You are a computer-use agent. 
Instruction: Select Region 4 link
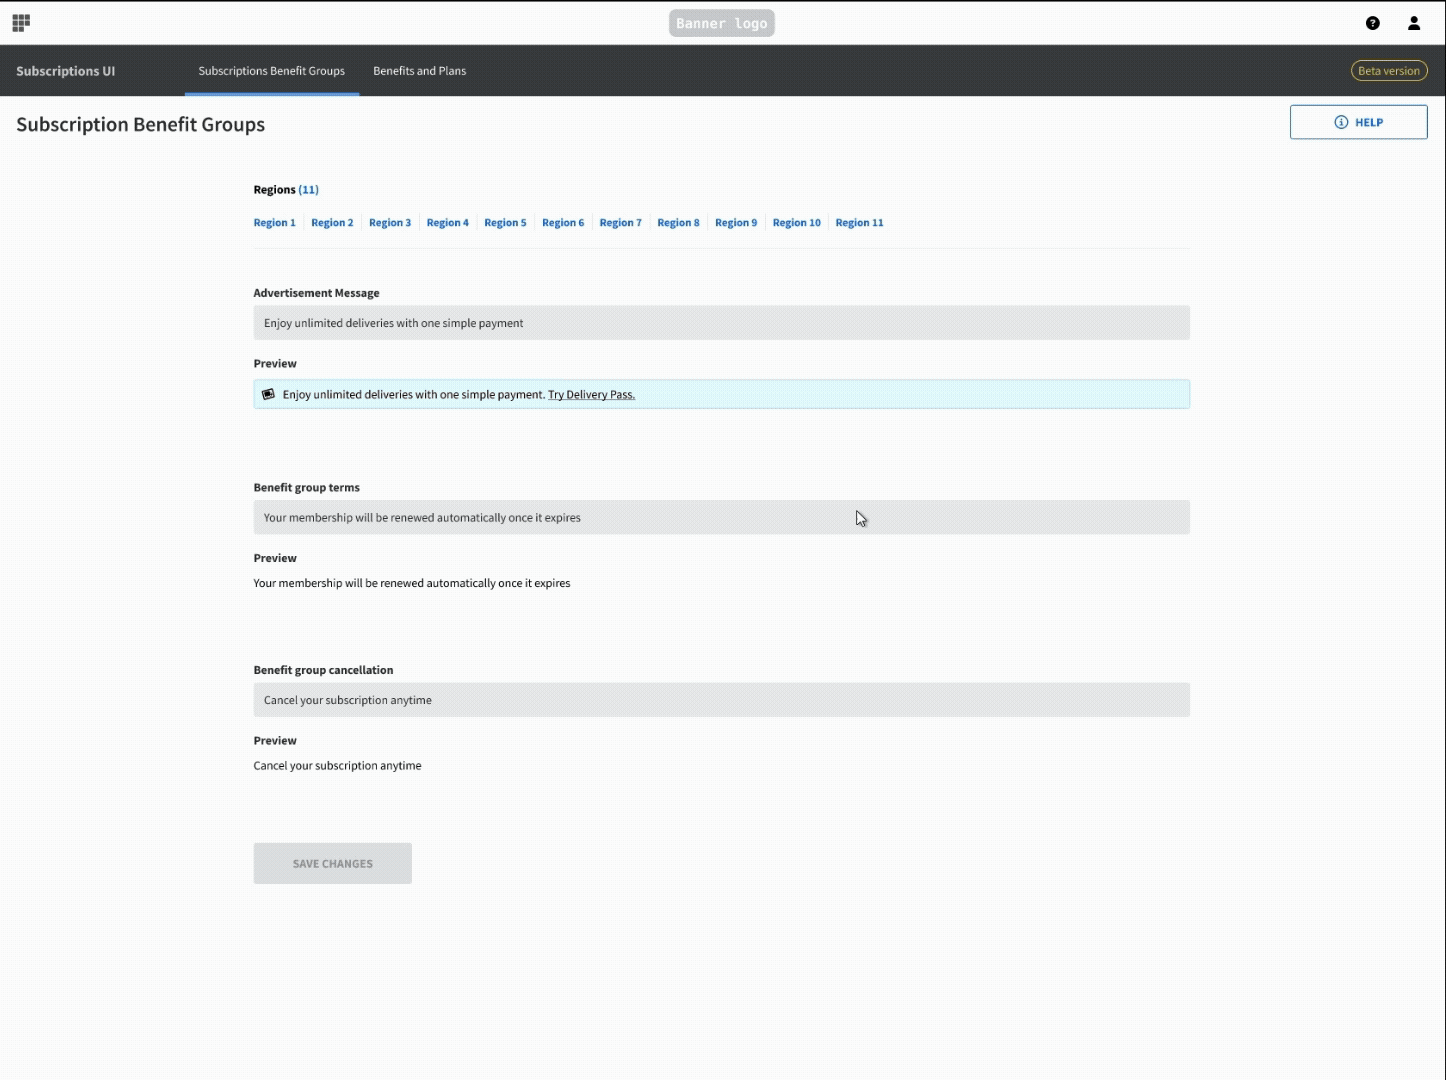448,223
